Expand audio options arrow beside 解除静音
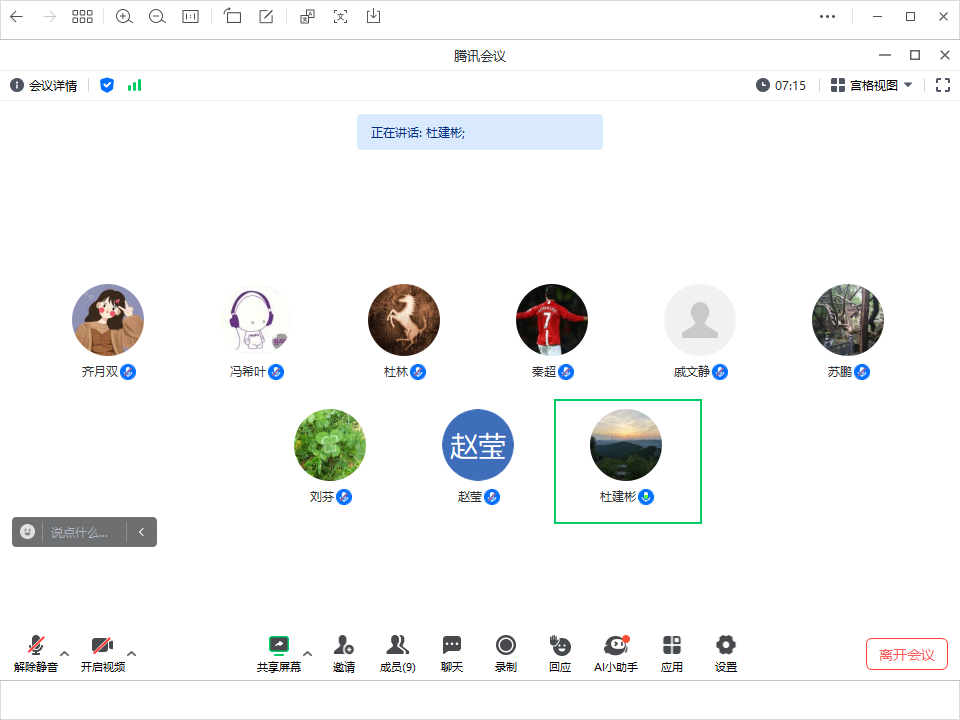 [x=65, y=654]
